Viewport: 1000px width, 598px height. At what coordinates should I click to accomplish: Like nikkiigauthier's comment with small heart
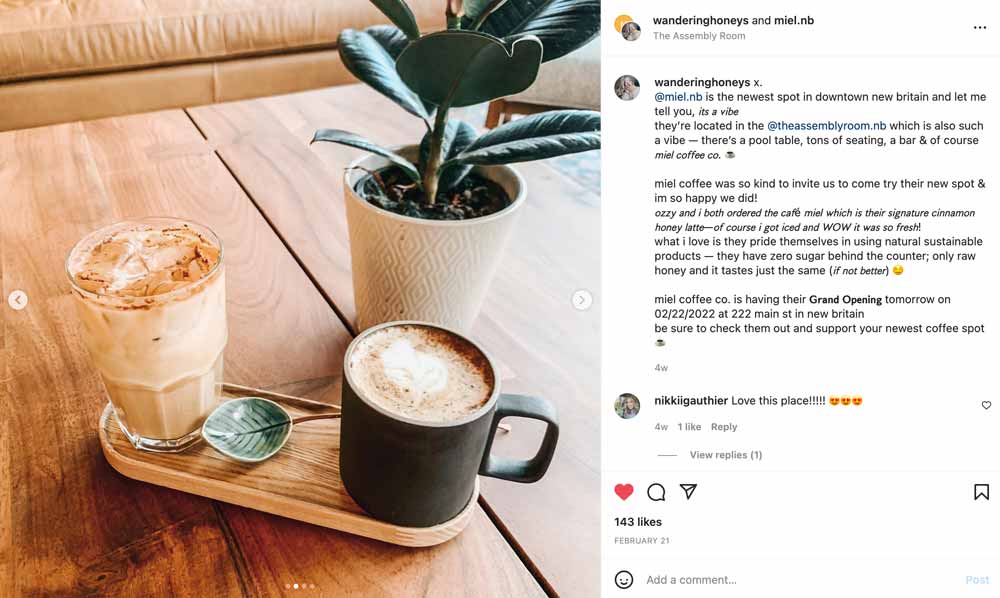[986, 405]
